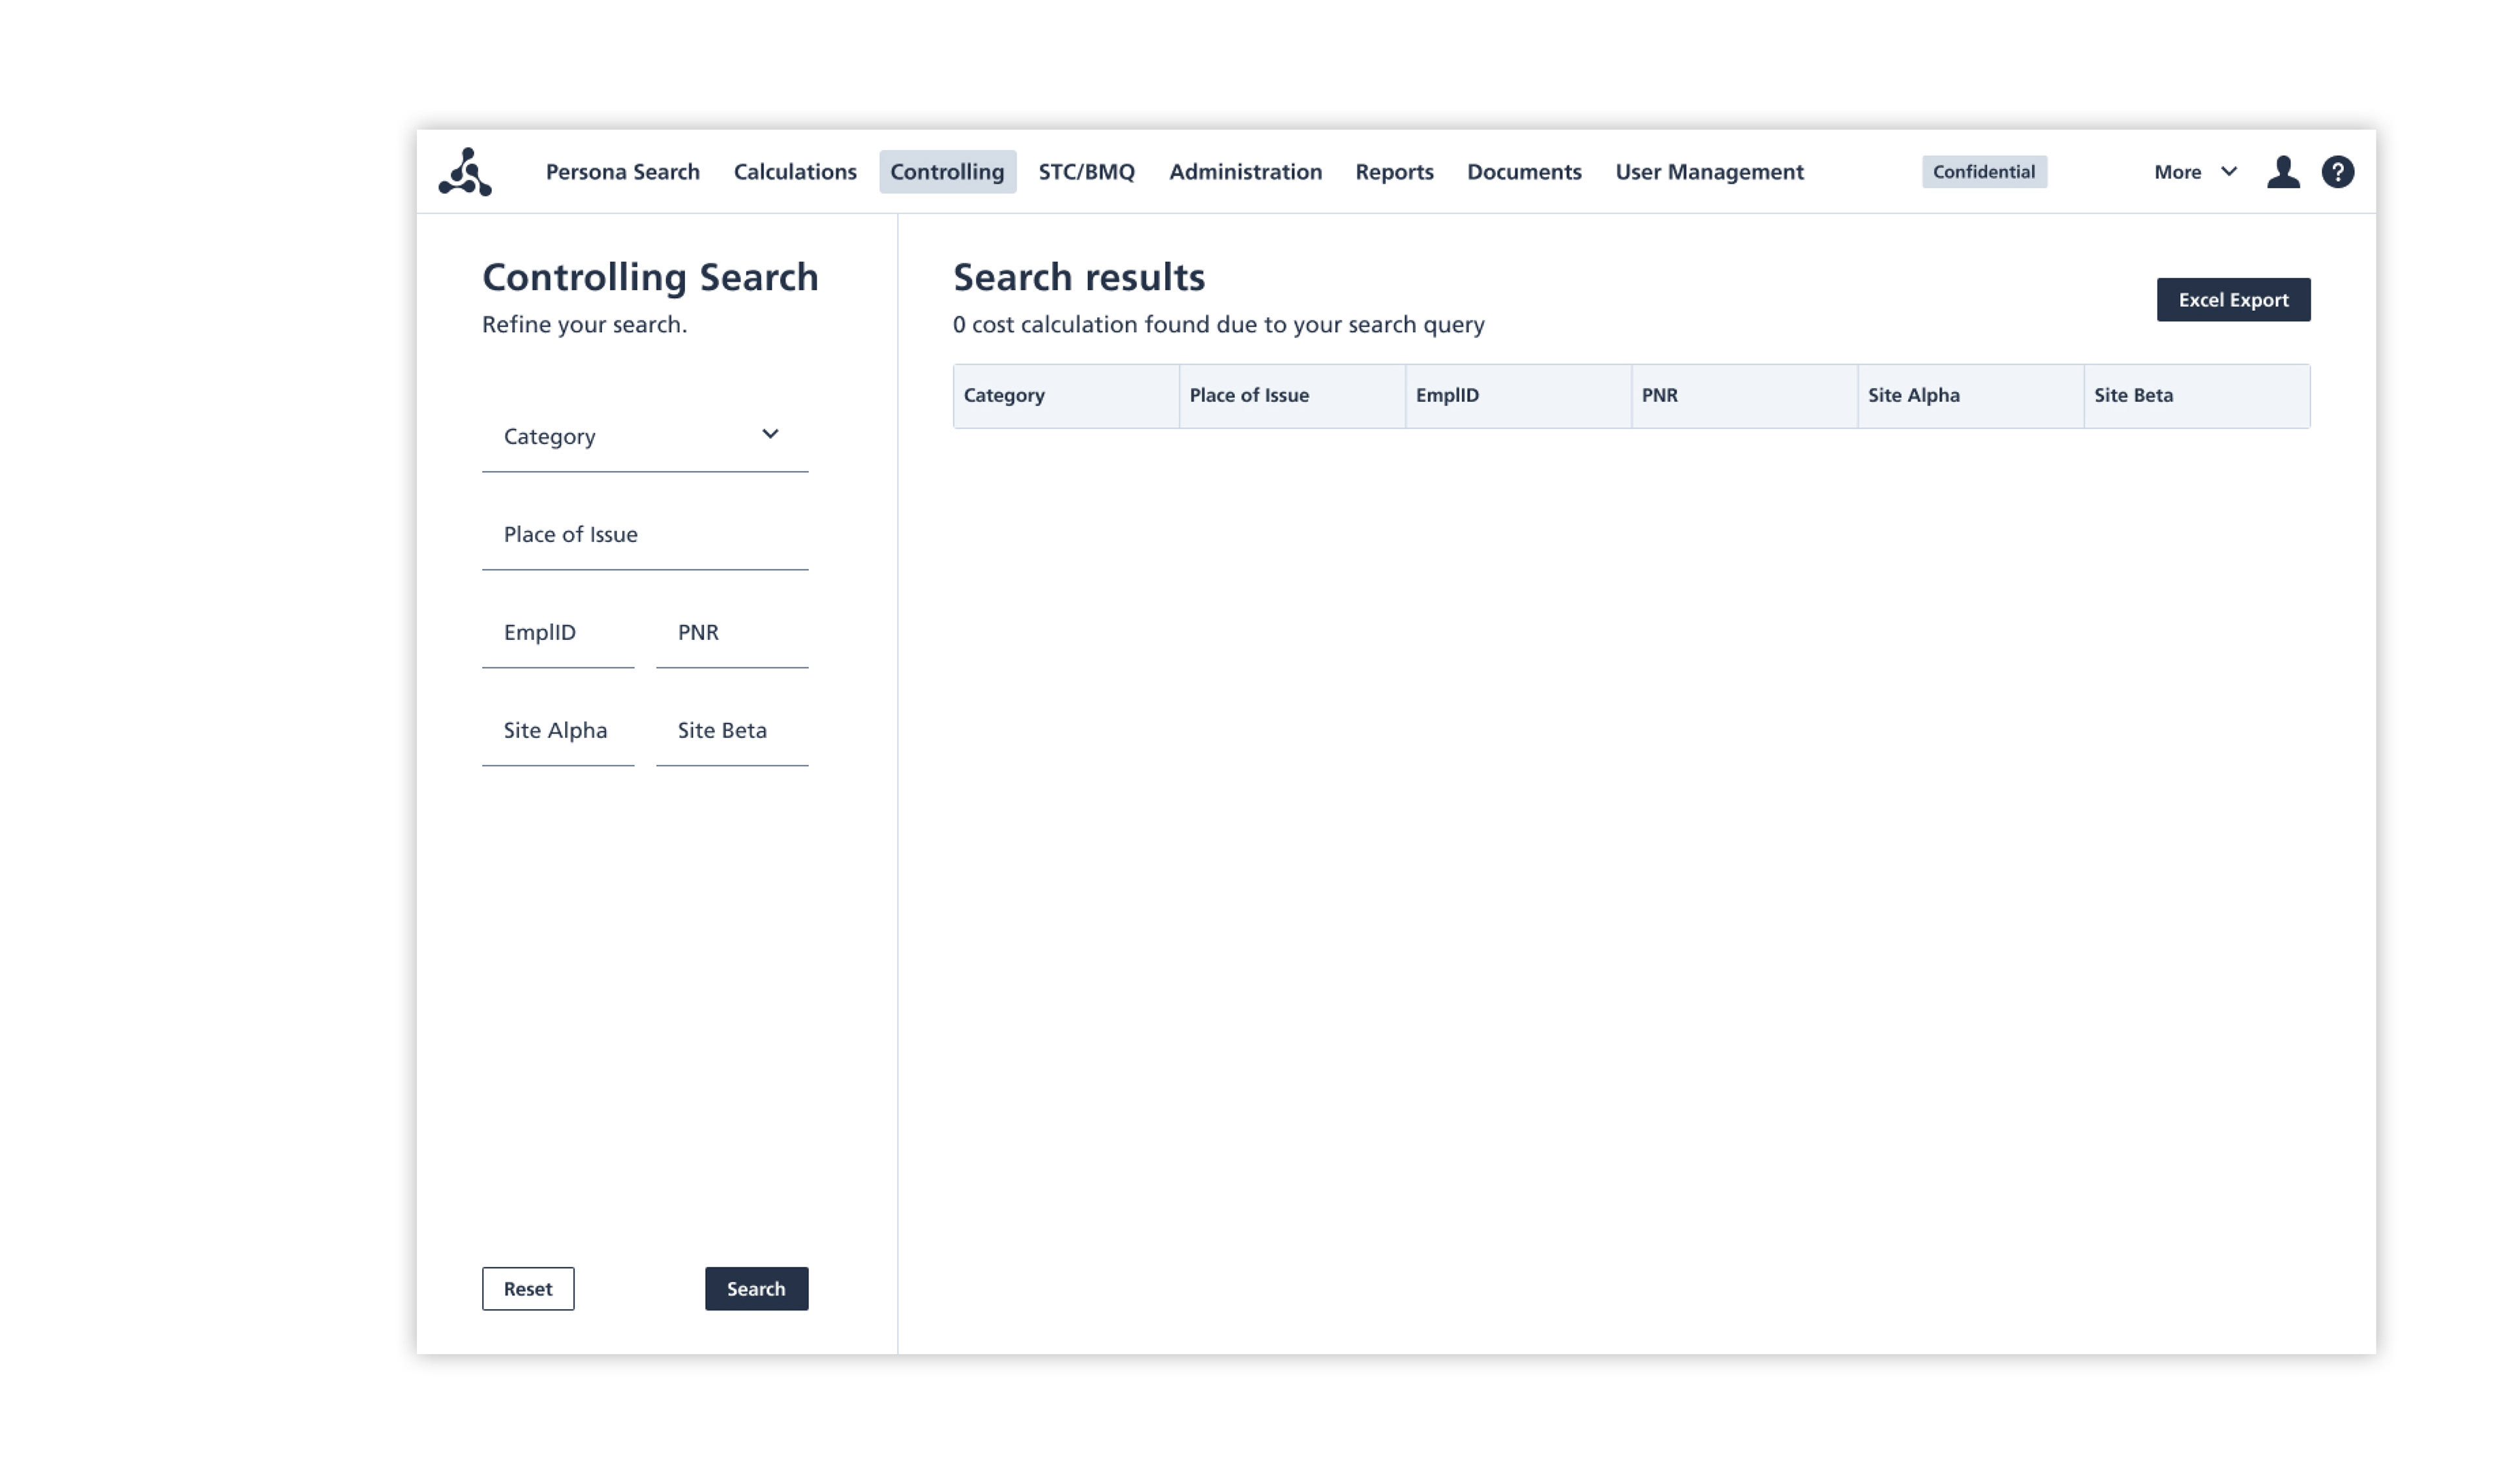
Task: Open the Documents page
Action: (x=1523, y=172)
